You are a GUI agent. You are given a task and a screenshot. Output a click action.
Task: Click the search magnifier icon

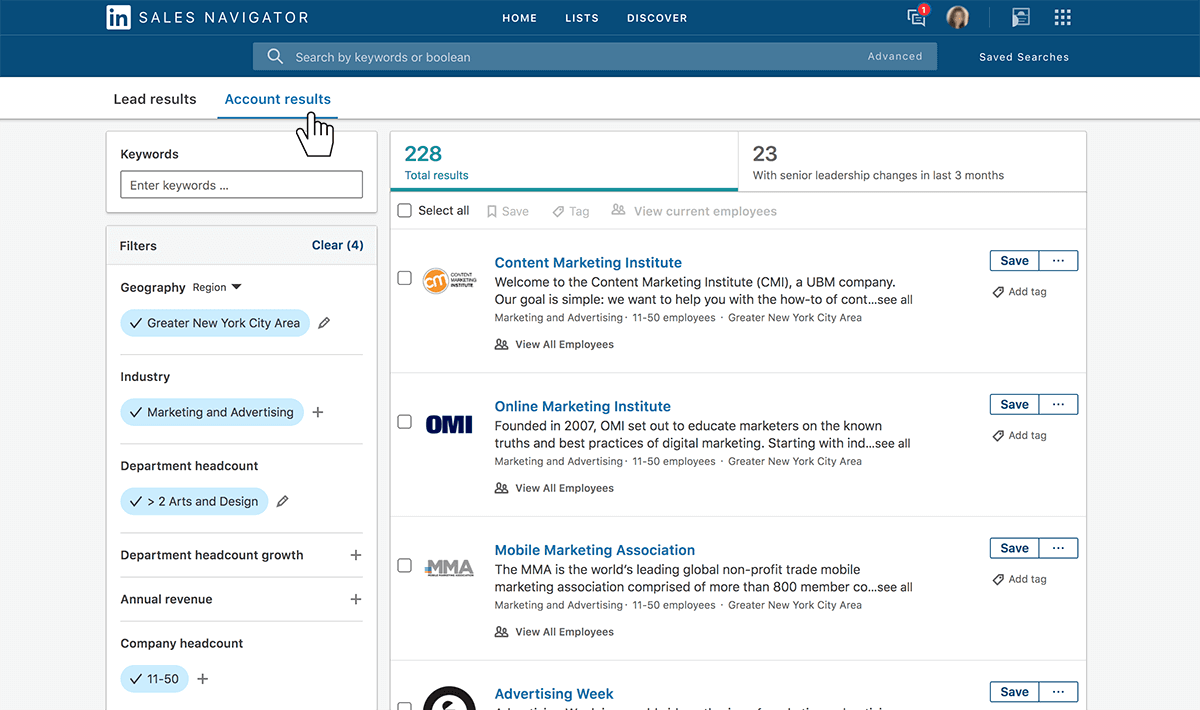(275, 57)
